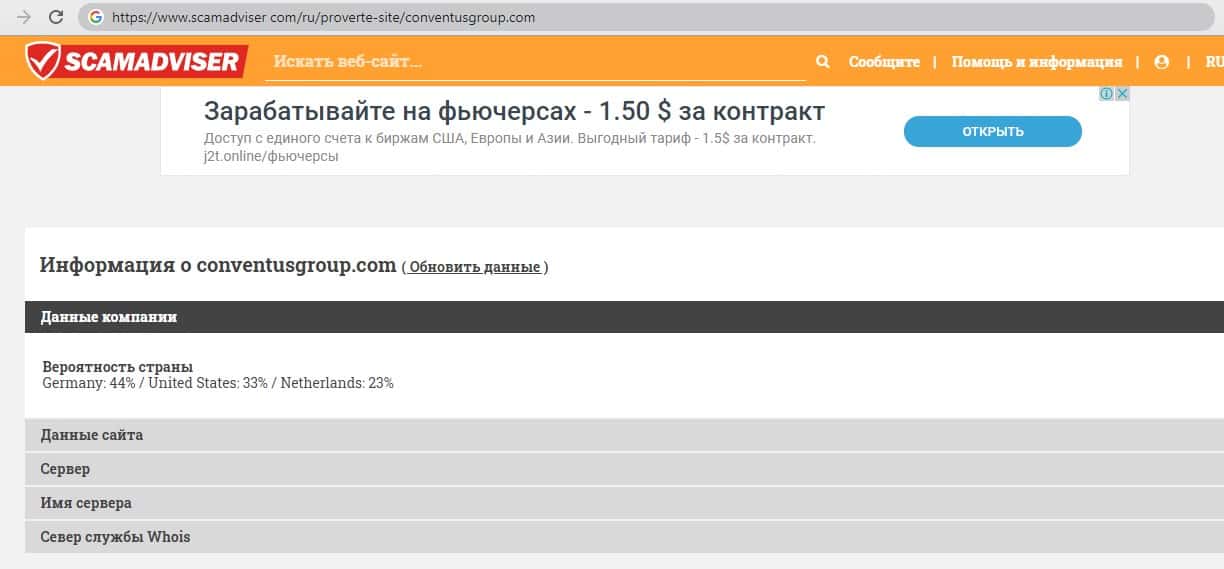Reload the page with the refresh icon

click(56, 17)
